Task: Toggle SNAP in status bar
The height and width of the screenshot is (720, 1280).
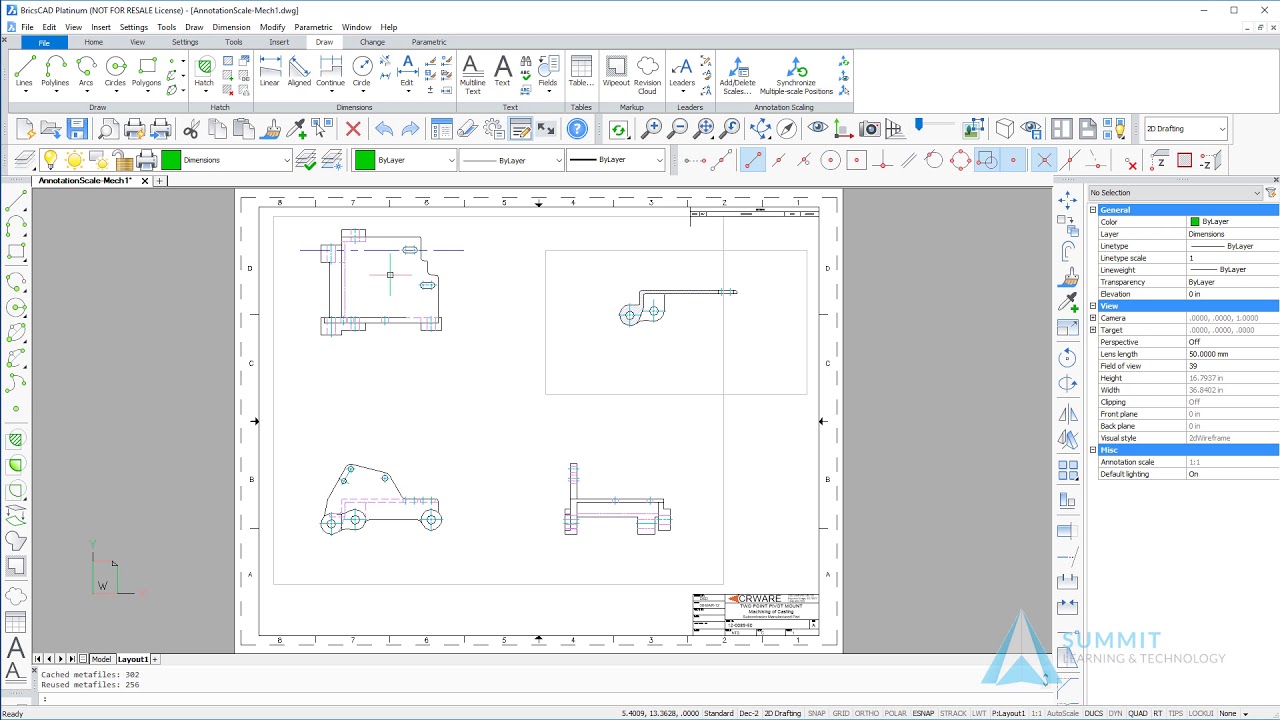Action: point(817,713)
